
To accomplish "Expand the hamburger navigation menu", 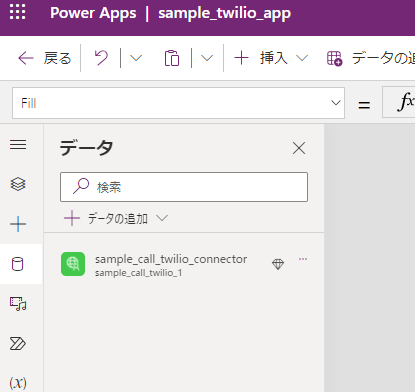I will [18, 145].
